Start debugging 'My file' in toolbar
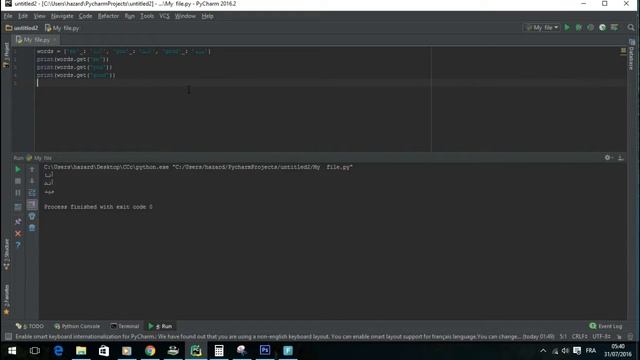The width and height of the screenshot is (640, 360). [x=579, y=27]
